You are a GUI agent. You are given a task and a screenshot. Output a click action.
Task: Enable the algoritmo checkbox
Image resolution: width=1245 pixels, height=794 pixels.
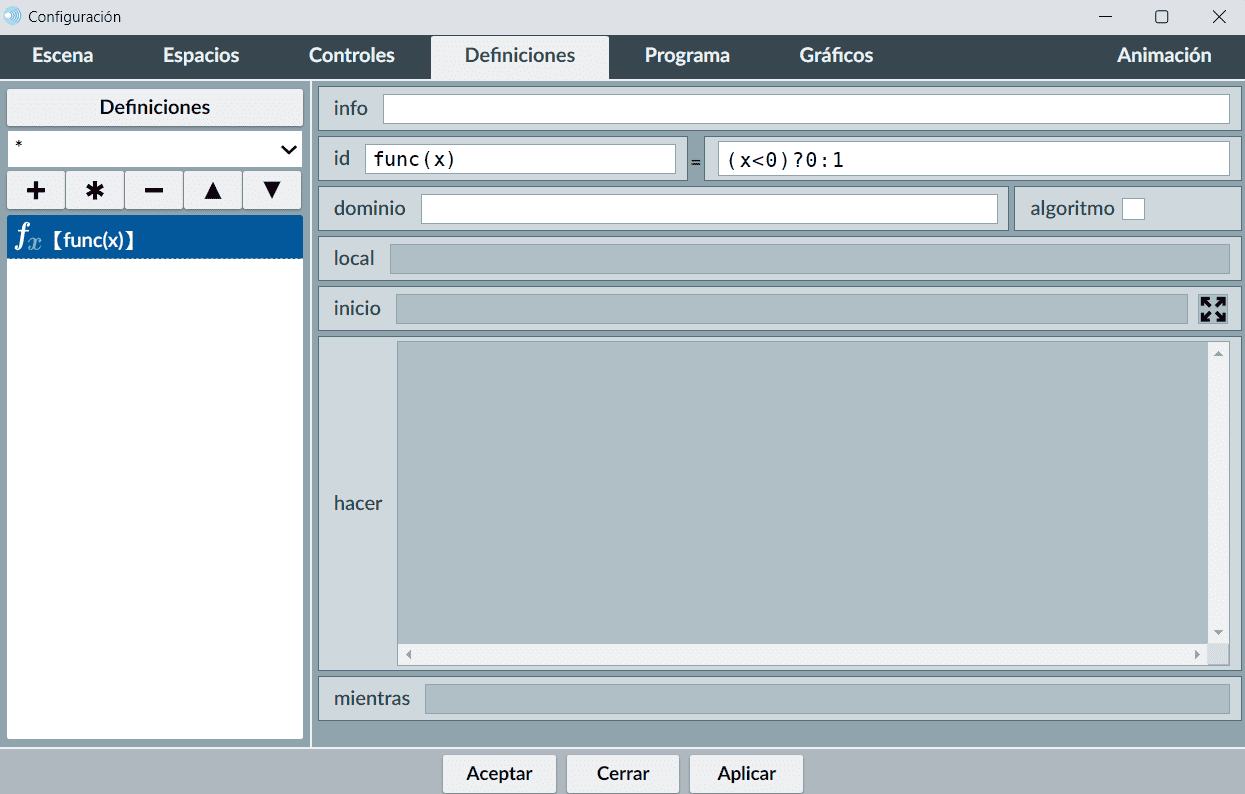click(x=1133, y=208)
